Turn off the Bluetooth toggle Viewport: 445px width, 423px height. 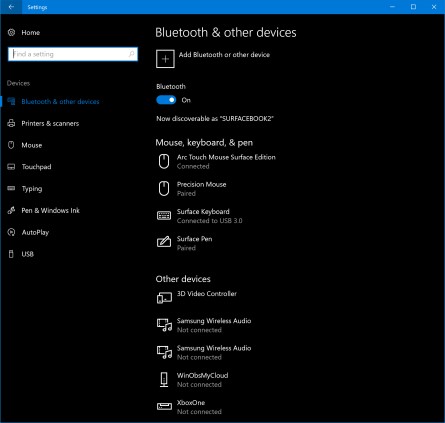click(166, 100)
